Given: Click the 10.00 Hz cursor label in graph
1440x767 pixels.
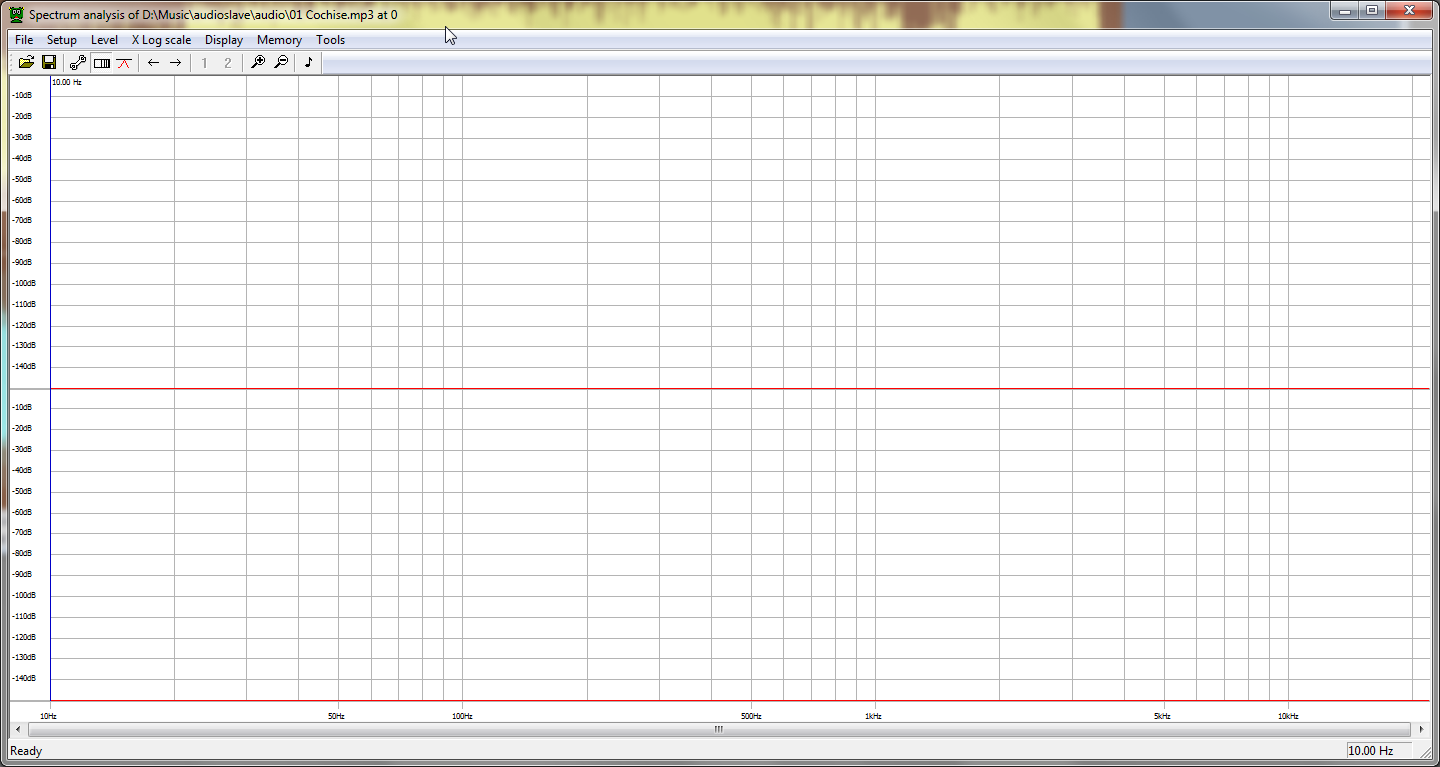Looking at the screenshot, I should tap(66, 82).
